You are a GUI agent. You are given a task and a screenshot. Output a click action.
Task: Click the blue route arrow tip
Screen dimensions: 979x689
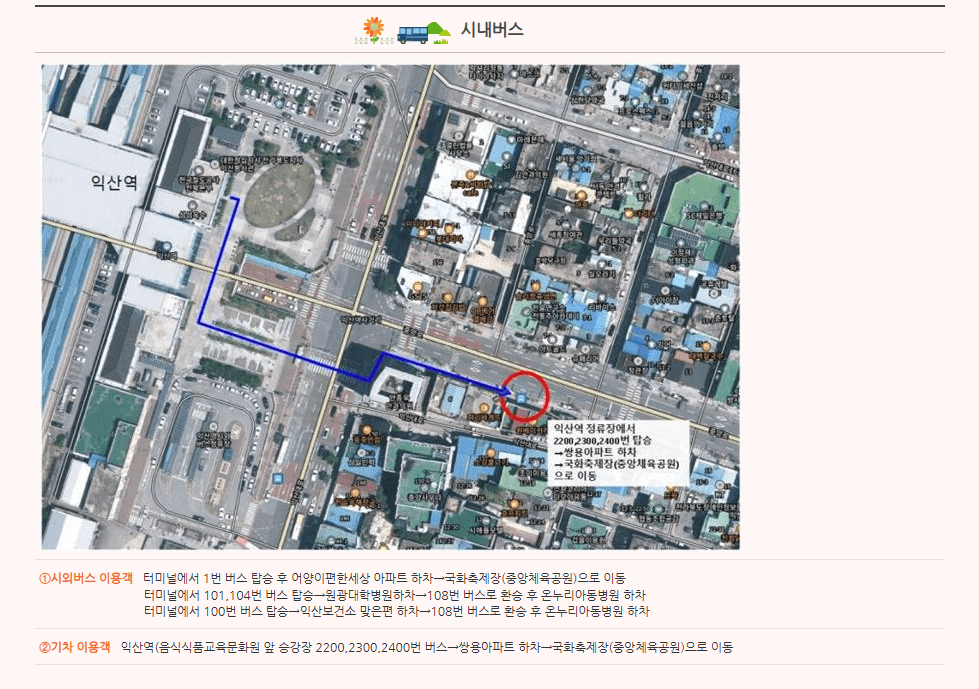pyautogui.click(x=507, y=391)
